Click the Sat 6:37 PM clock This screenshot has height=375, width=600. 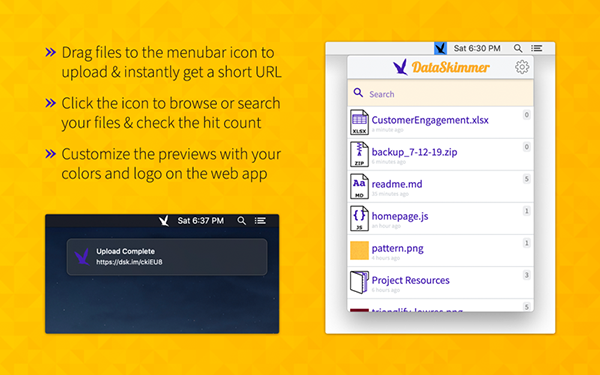[201, 221]
